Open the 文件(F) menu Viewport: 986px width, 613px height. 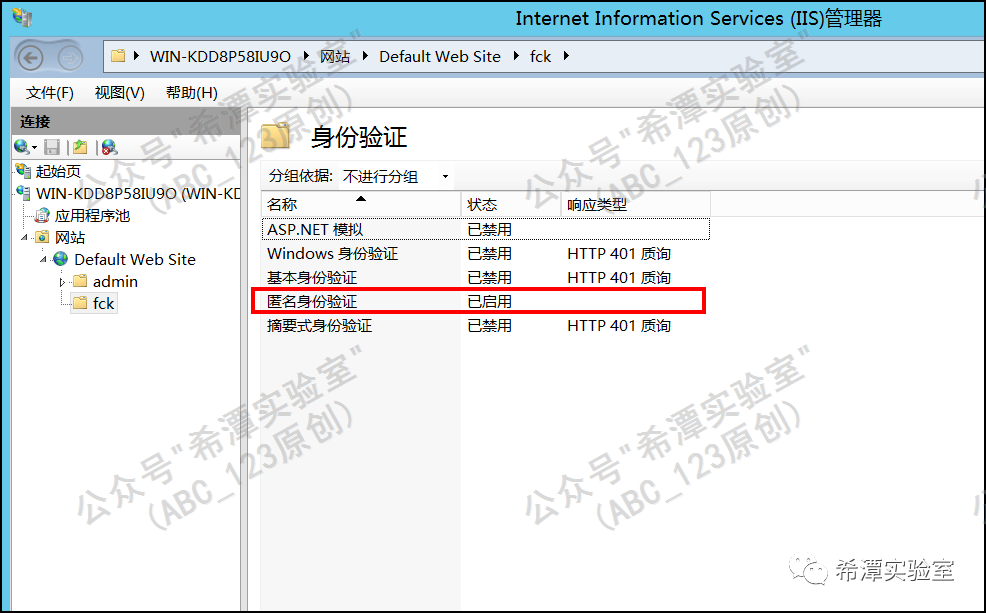click(50, 93)
